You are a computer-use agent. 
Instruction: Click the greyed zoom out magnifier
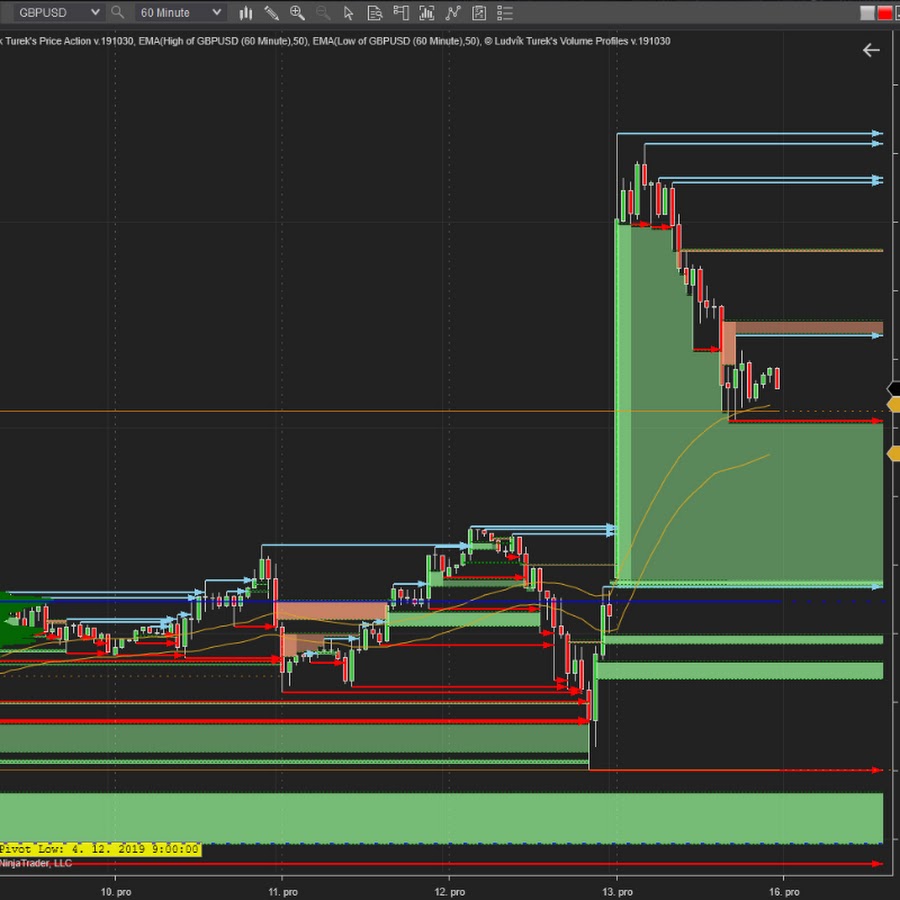pyautogui.click(x=323, y=13)
